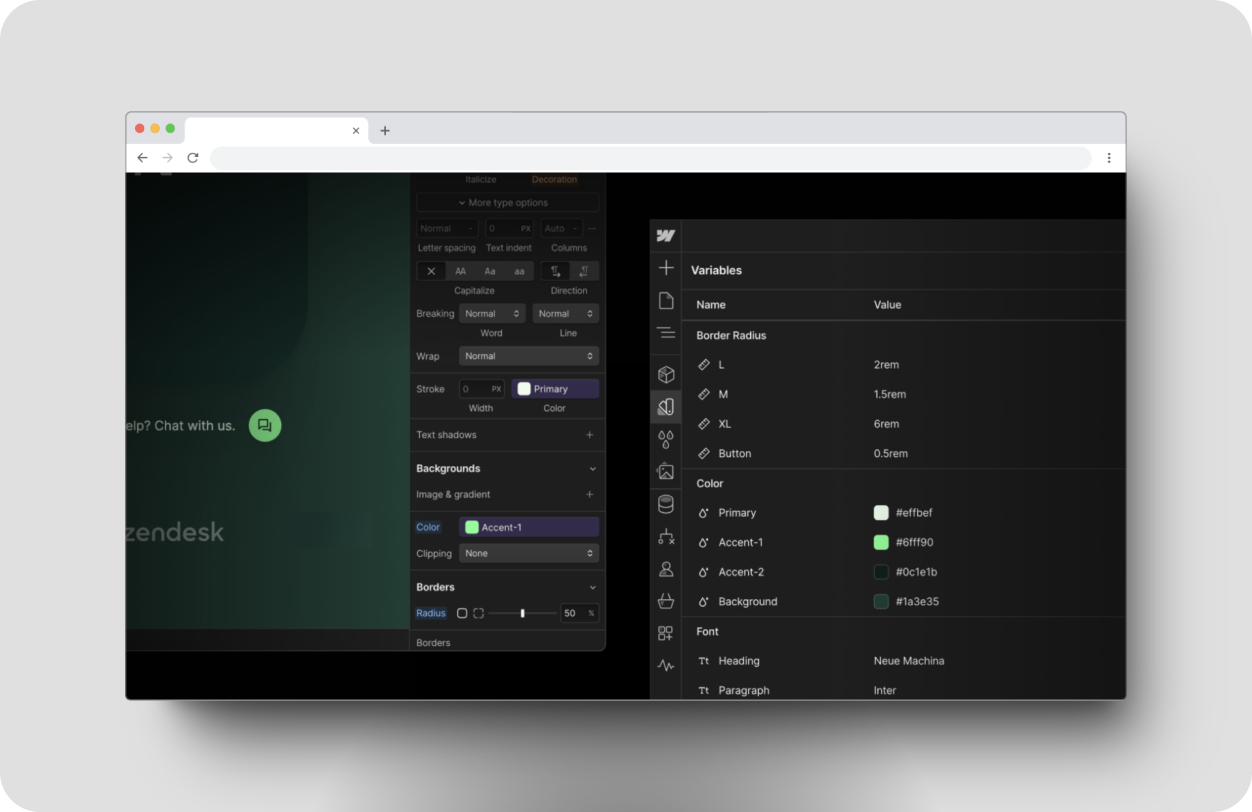1252x812 pixels.
Task: Open the Ecommerce panel
Action: pos(666,601)
